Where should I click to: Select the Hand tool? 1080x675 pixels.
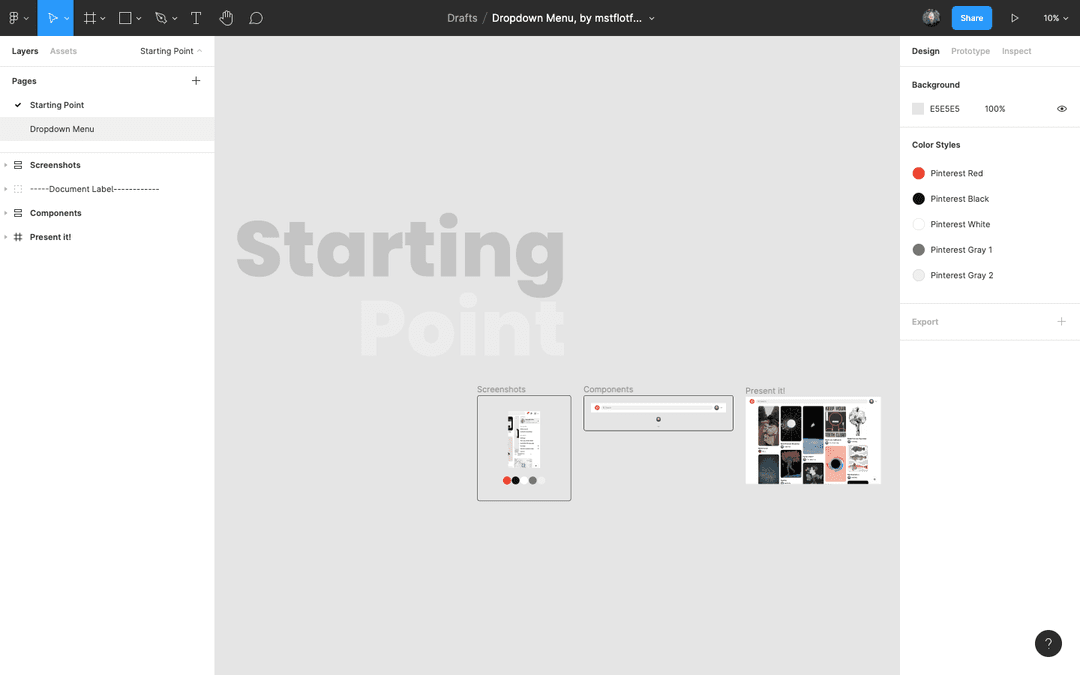[x=226, y=17]
